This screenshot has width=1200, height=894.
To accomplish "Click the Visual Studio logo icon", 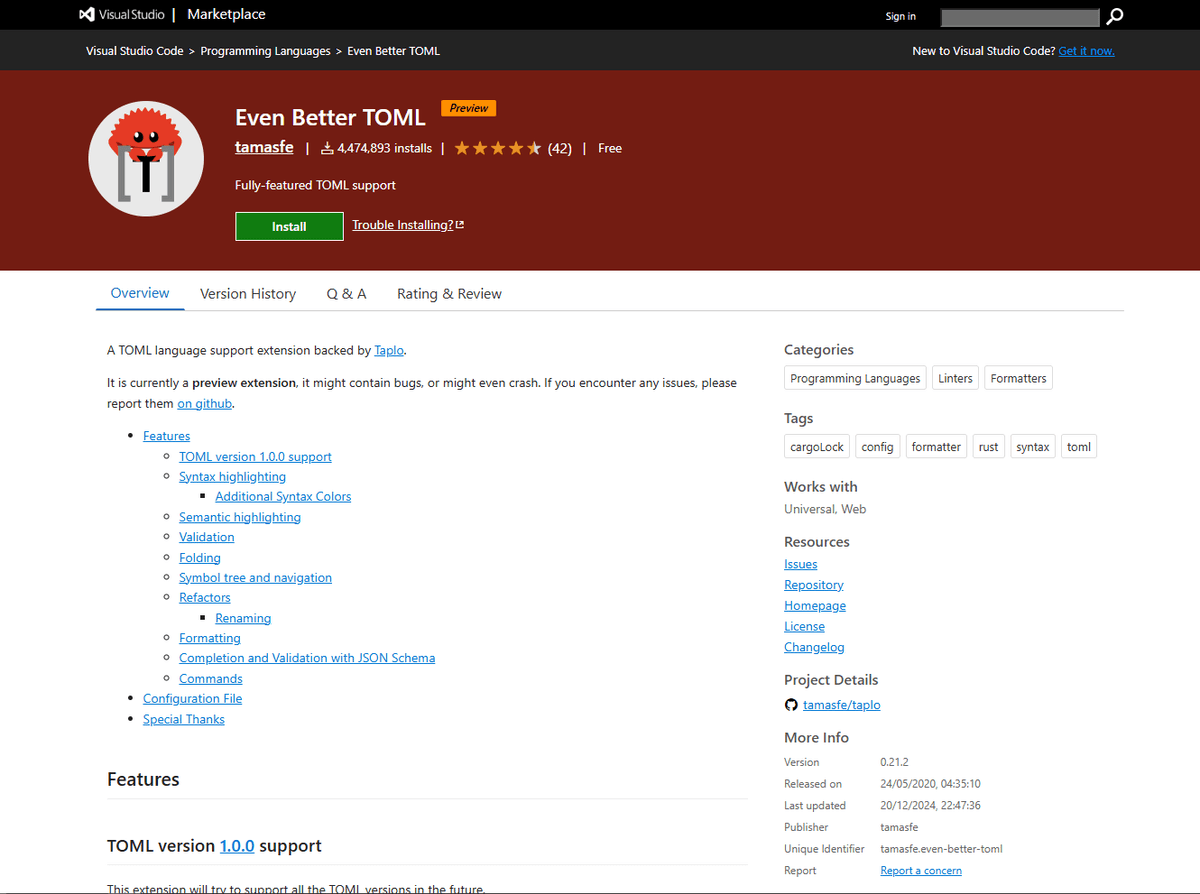I will coord(87,15).
